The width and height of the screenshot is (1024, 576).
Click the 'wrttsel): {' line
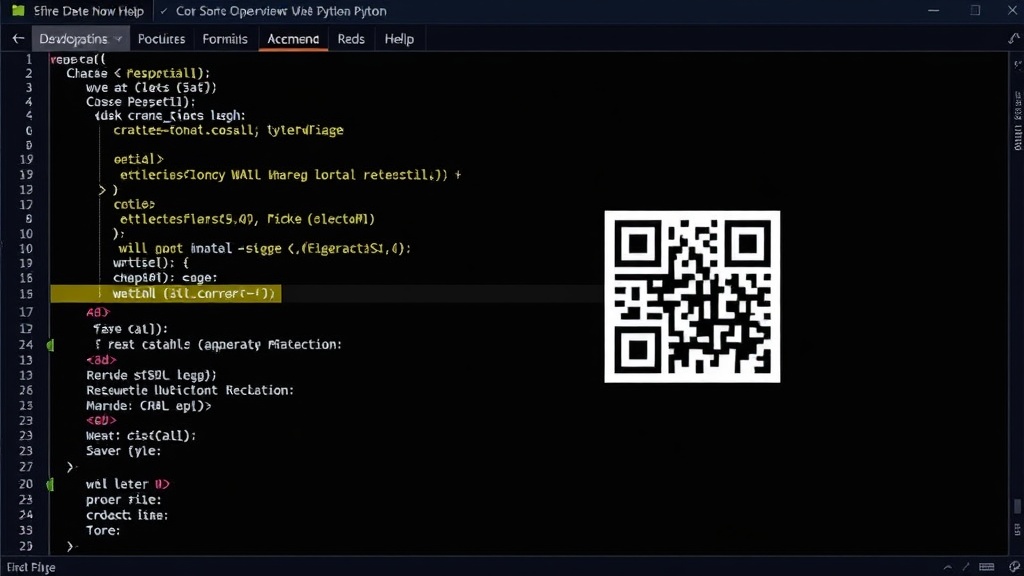click(x=151, y=263)
